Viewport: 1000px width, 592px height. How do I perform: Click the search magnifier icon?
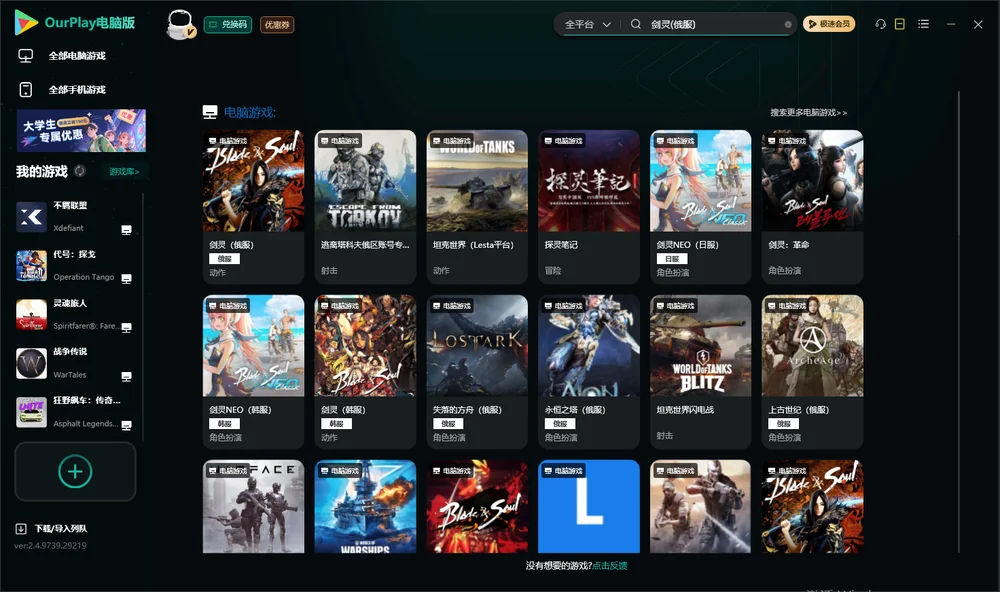[636, 24]
